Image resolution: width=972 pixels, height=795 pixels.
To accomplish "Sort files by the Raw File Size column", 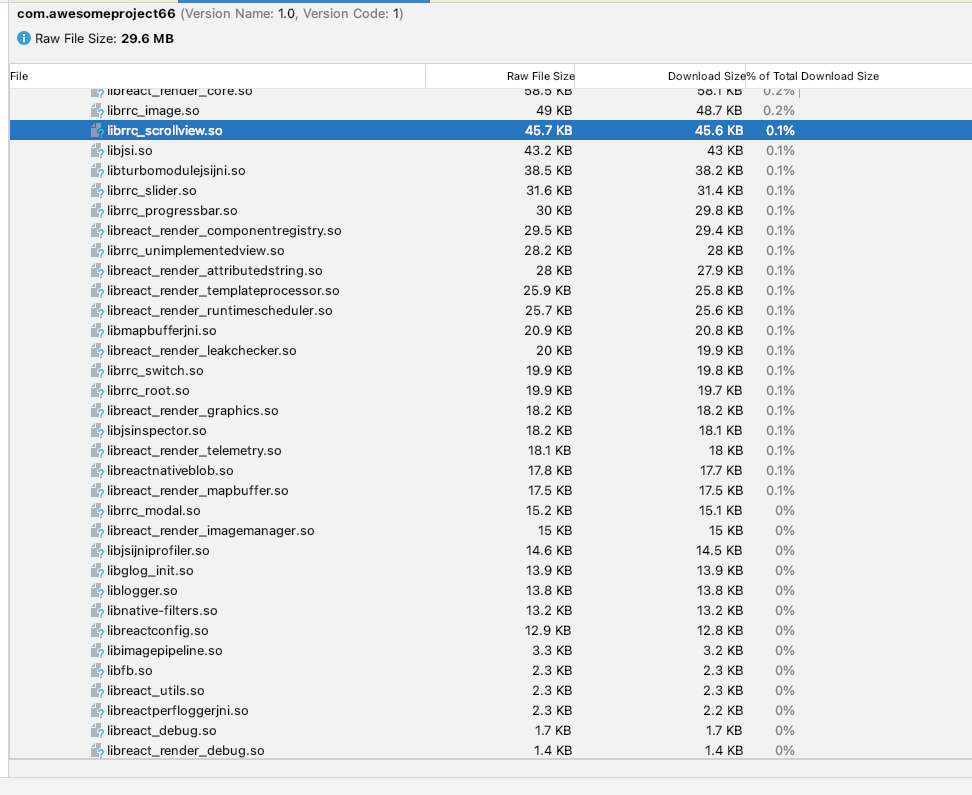I will (540, 76).
